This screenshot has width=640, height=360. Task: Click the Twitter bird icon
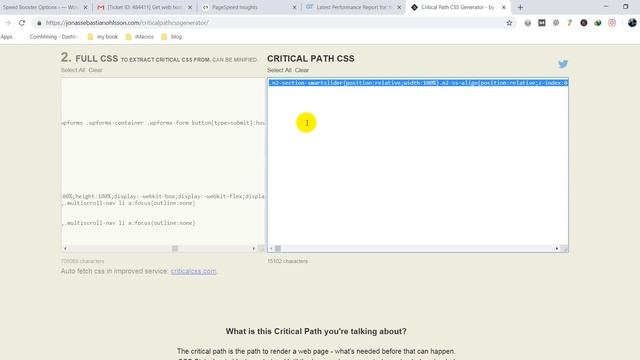(x=563, y=64)
